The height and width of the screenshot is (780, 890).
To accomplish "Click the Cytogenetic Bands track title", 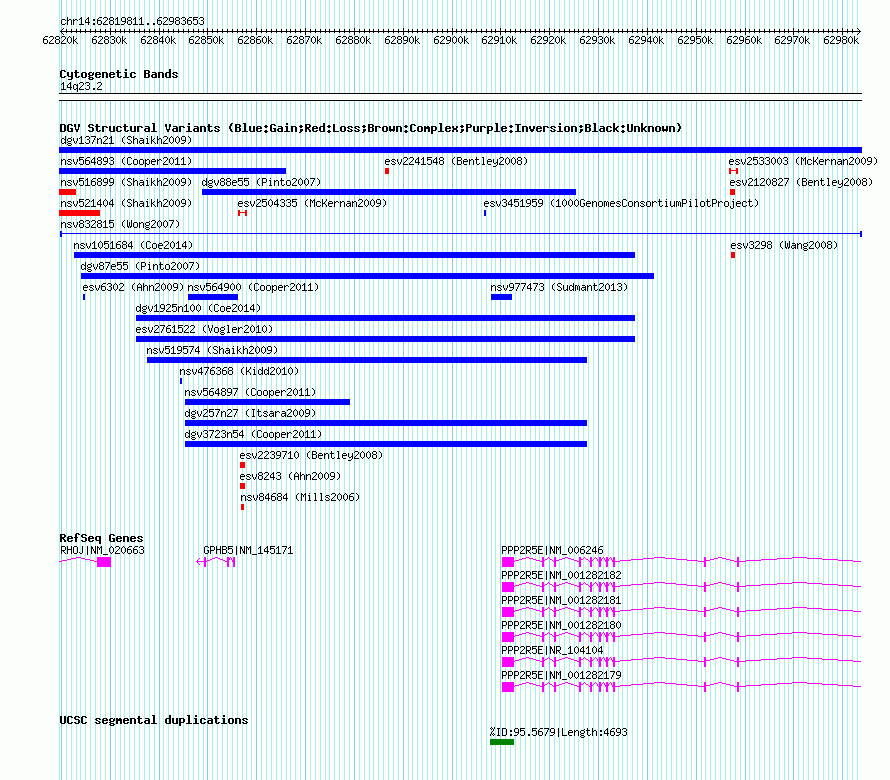I will point(119,74).
